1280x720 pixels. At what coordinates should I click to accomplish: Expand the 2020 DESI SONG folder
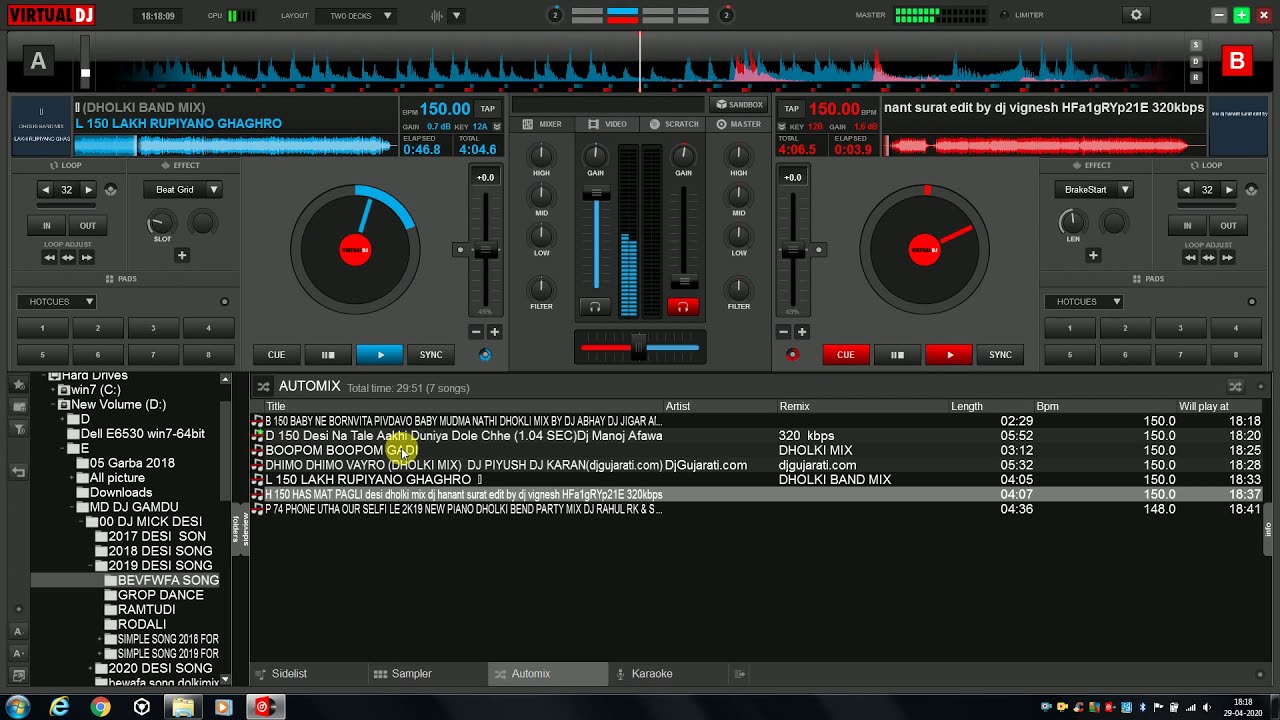pos(89,668)
